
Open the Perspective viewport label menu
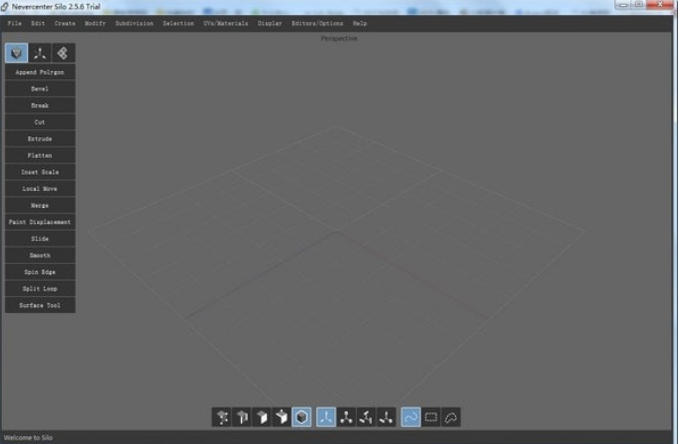[x=339, y=38]
